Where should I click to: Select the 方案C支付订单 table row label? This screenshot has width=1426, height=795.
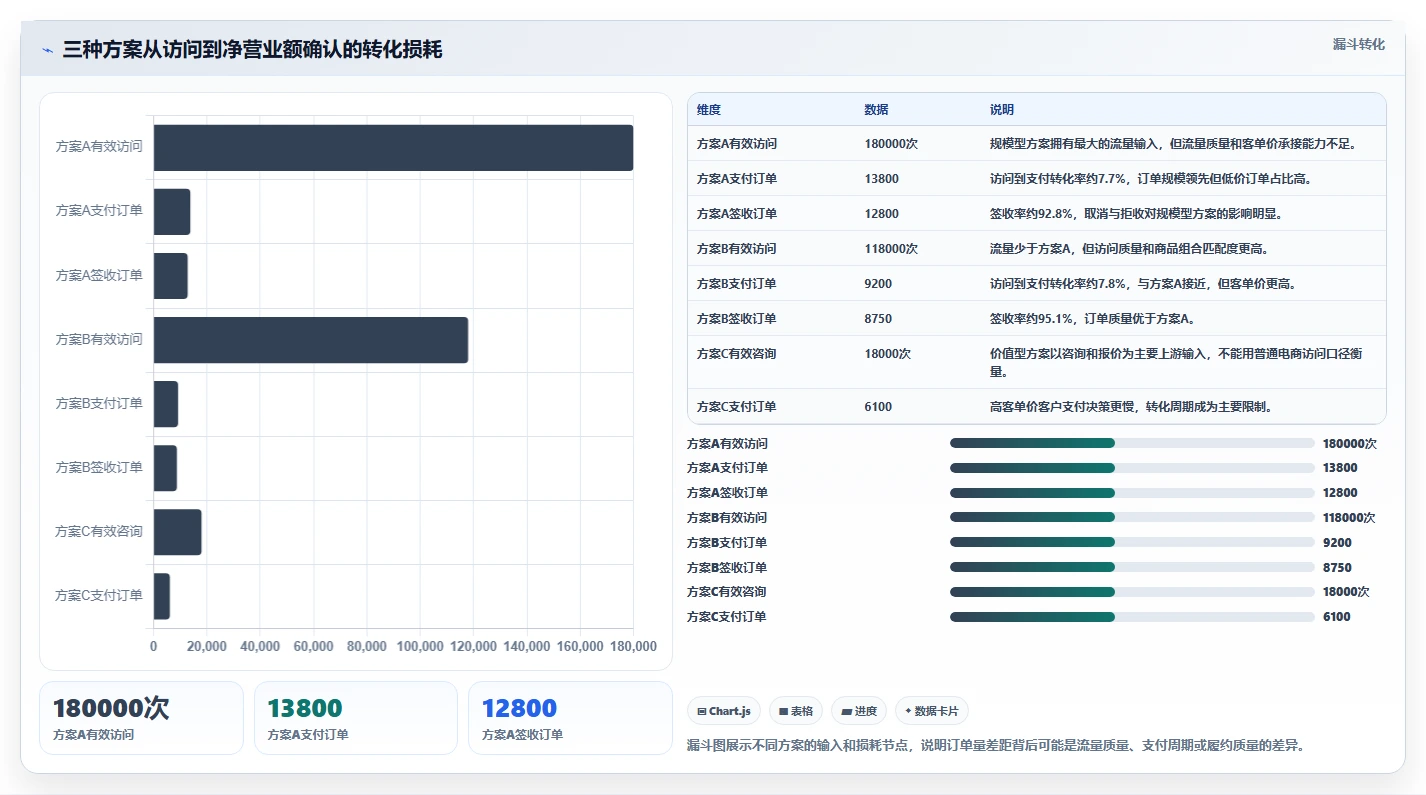(x=737, y=407)
